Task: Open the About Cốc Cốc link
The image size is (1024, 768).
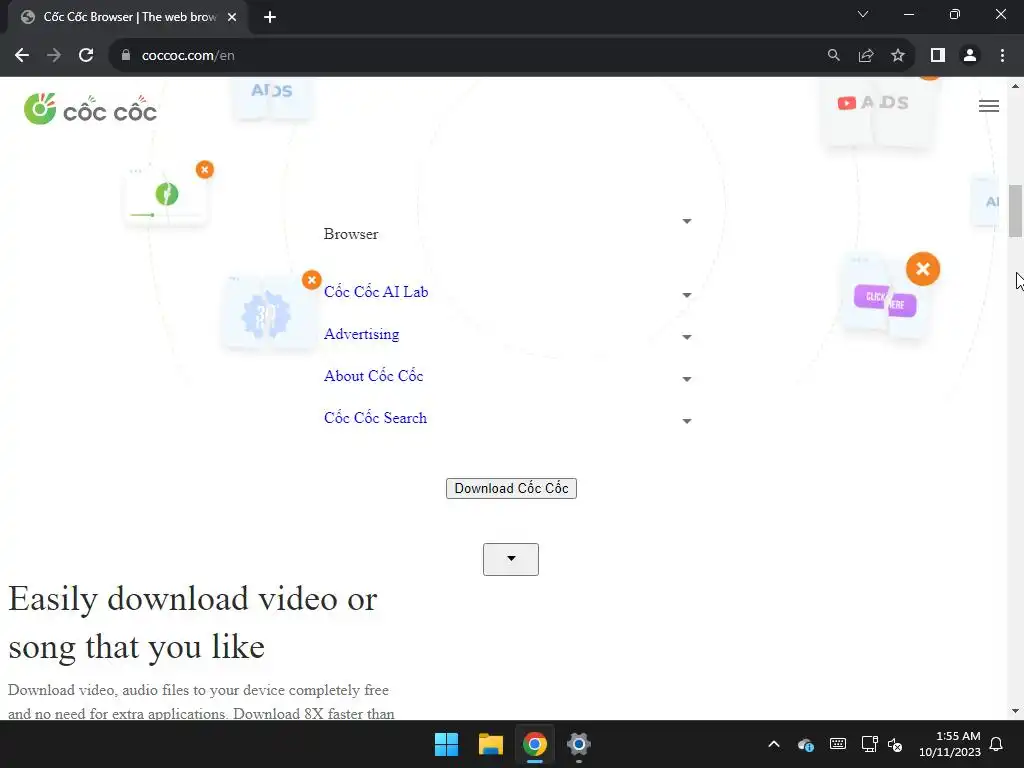Action: point(374,376)
